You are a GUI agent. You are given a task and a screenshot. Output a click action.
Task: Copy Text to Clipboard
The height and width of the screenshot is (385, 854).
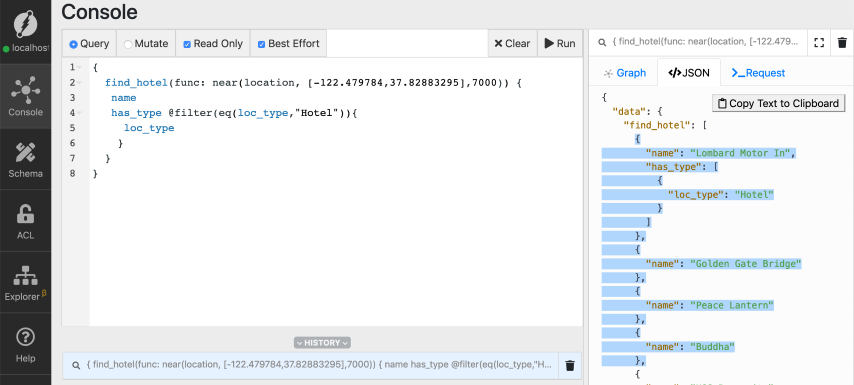778,103
